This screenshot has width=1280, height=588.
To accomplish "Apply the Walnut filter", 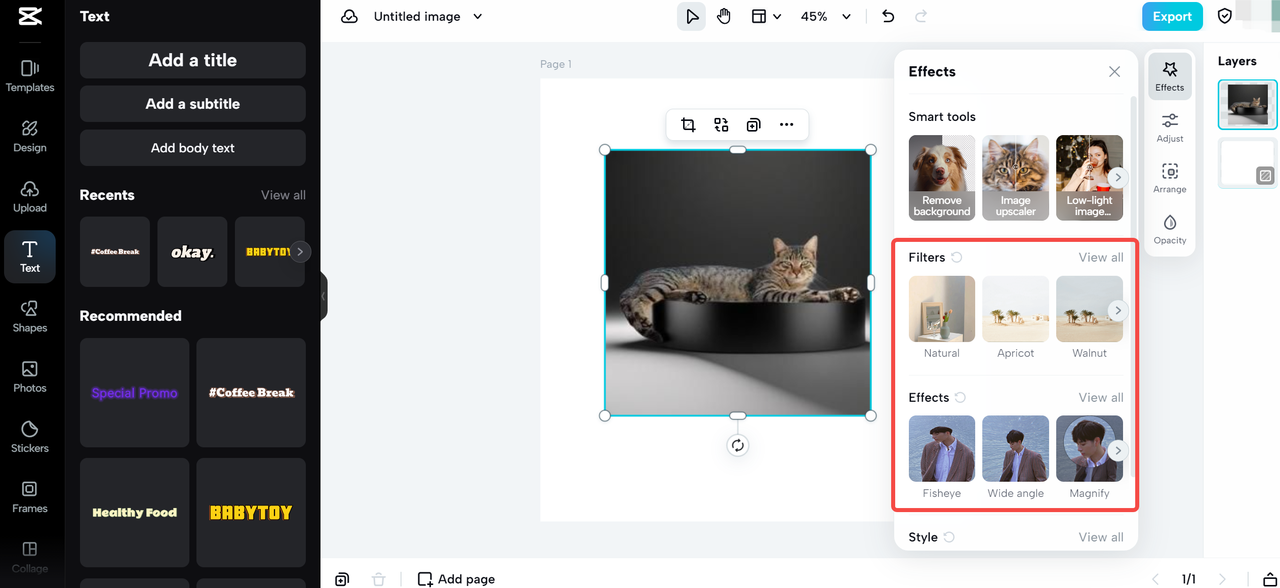I will pyautogui.click(x=1089, y=317).
